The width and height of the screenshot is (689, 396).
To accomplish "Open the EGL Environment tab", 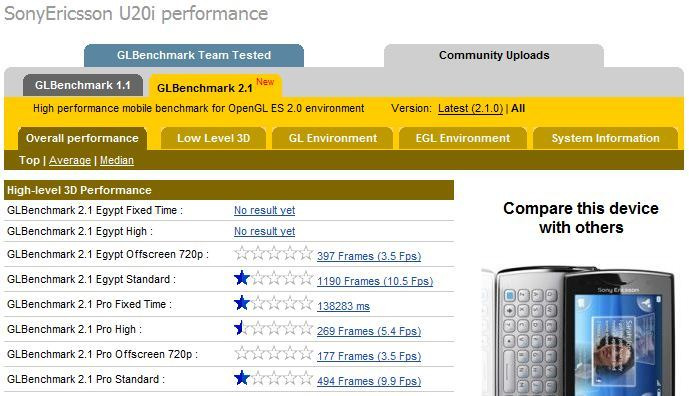I will click(463, 138).
